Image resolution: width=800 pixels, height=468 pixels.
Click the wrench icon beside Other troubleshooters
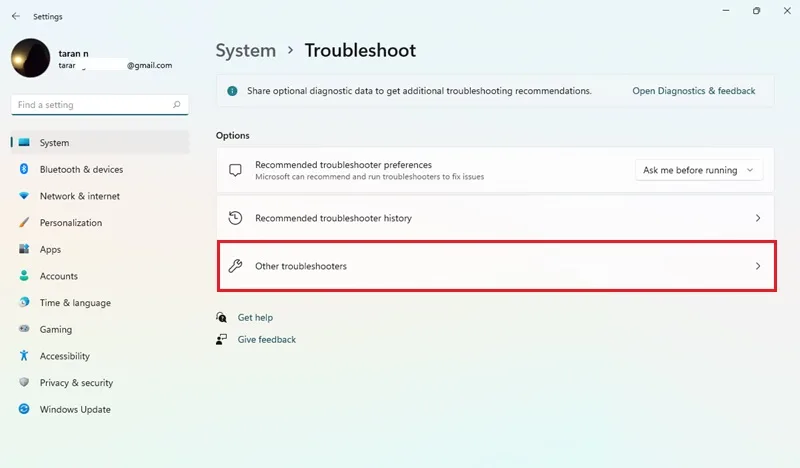pos(235,266)
